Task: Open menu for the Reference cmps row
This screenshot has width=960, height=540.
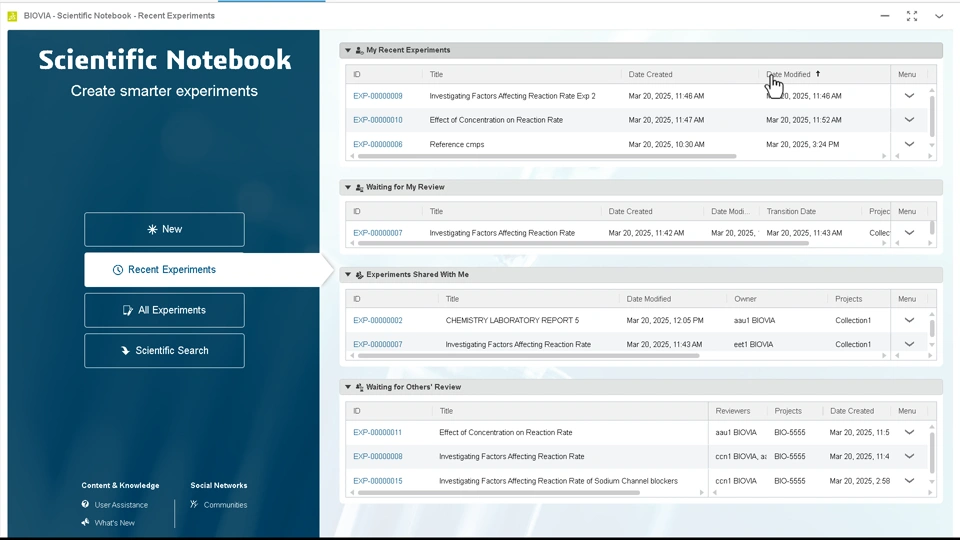Action: (909, 144)
